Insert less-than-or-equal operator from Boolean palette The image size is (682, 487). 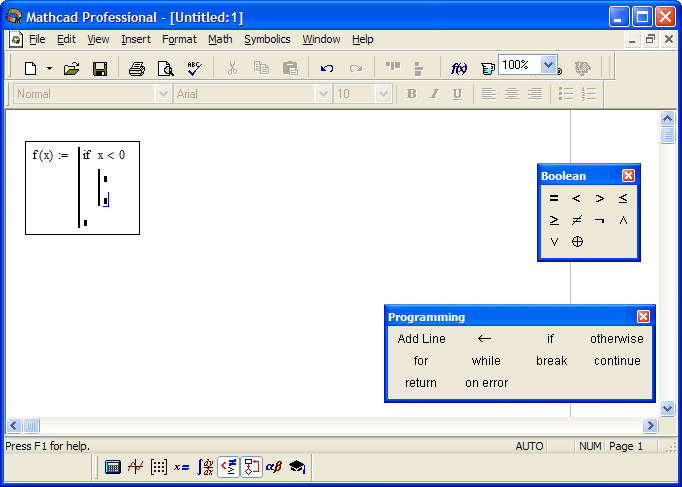point(623,198)
